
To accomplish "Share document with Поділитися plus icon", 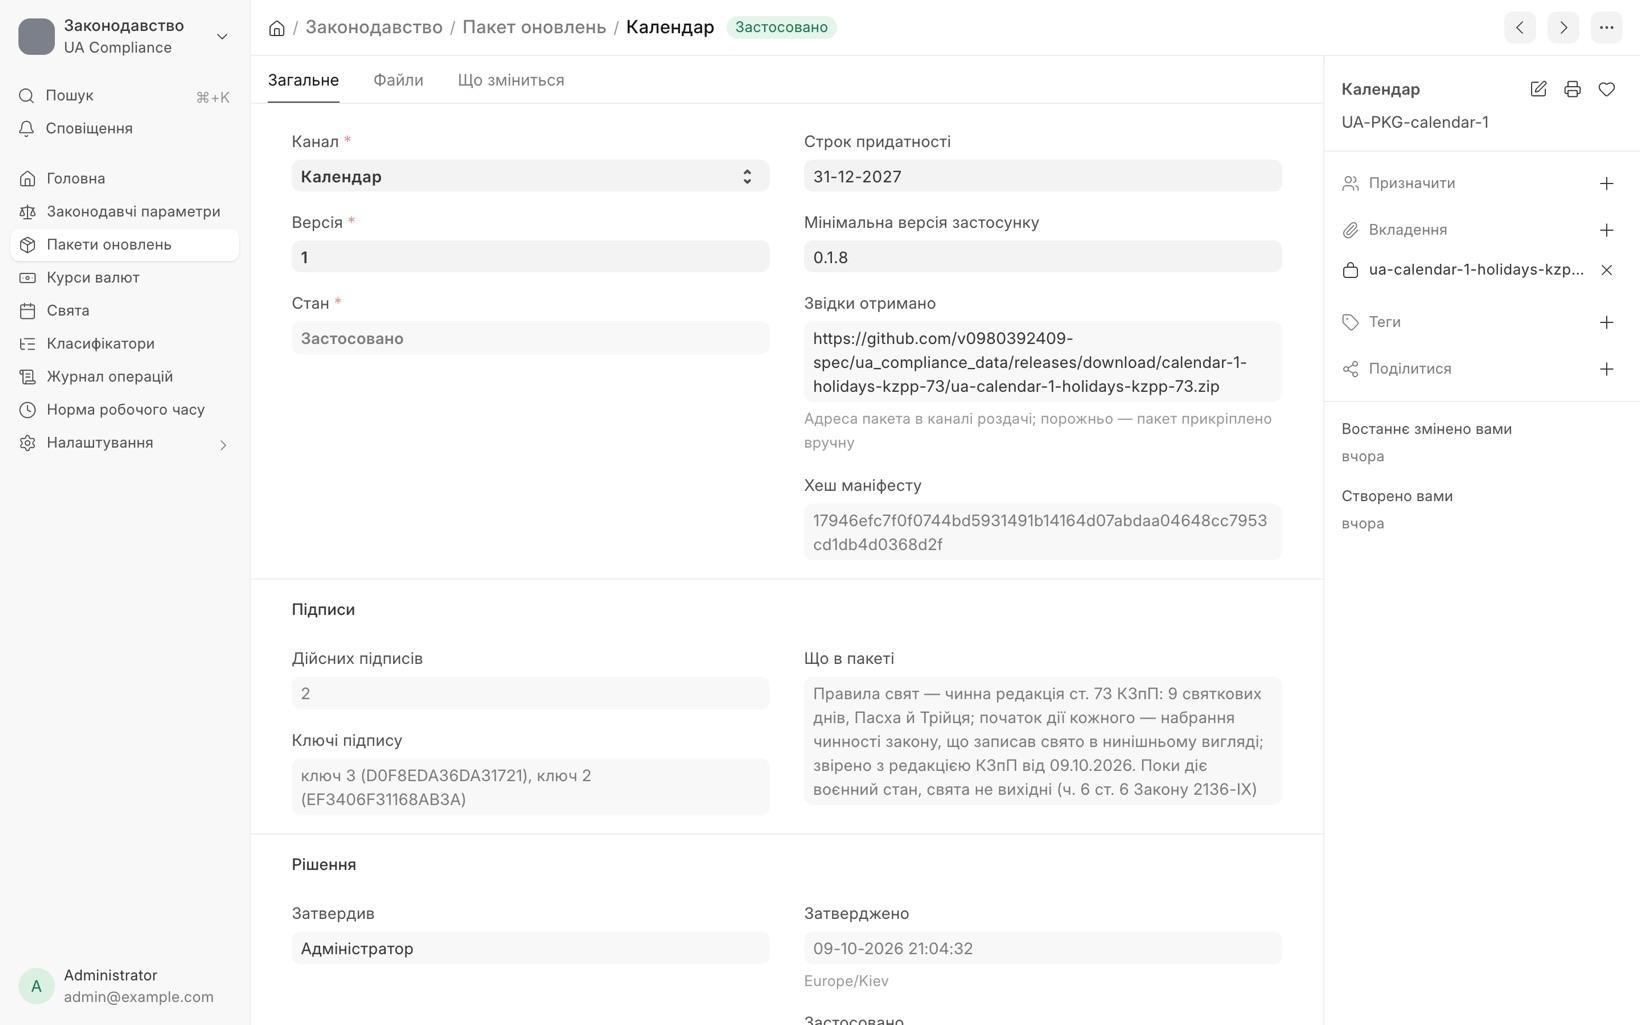I will coord(1606,369).
